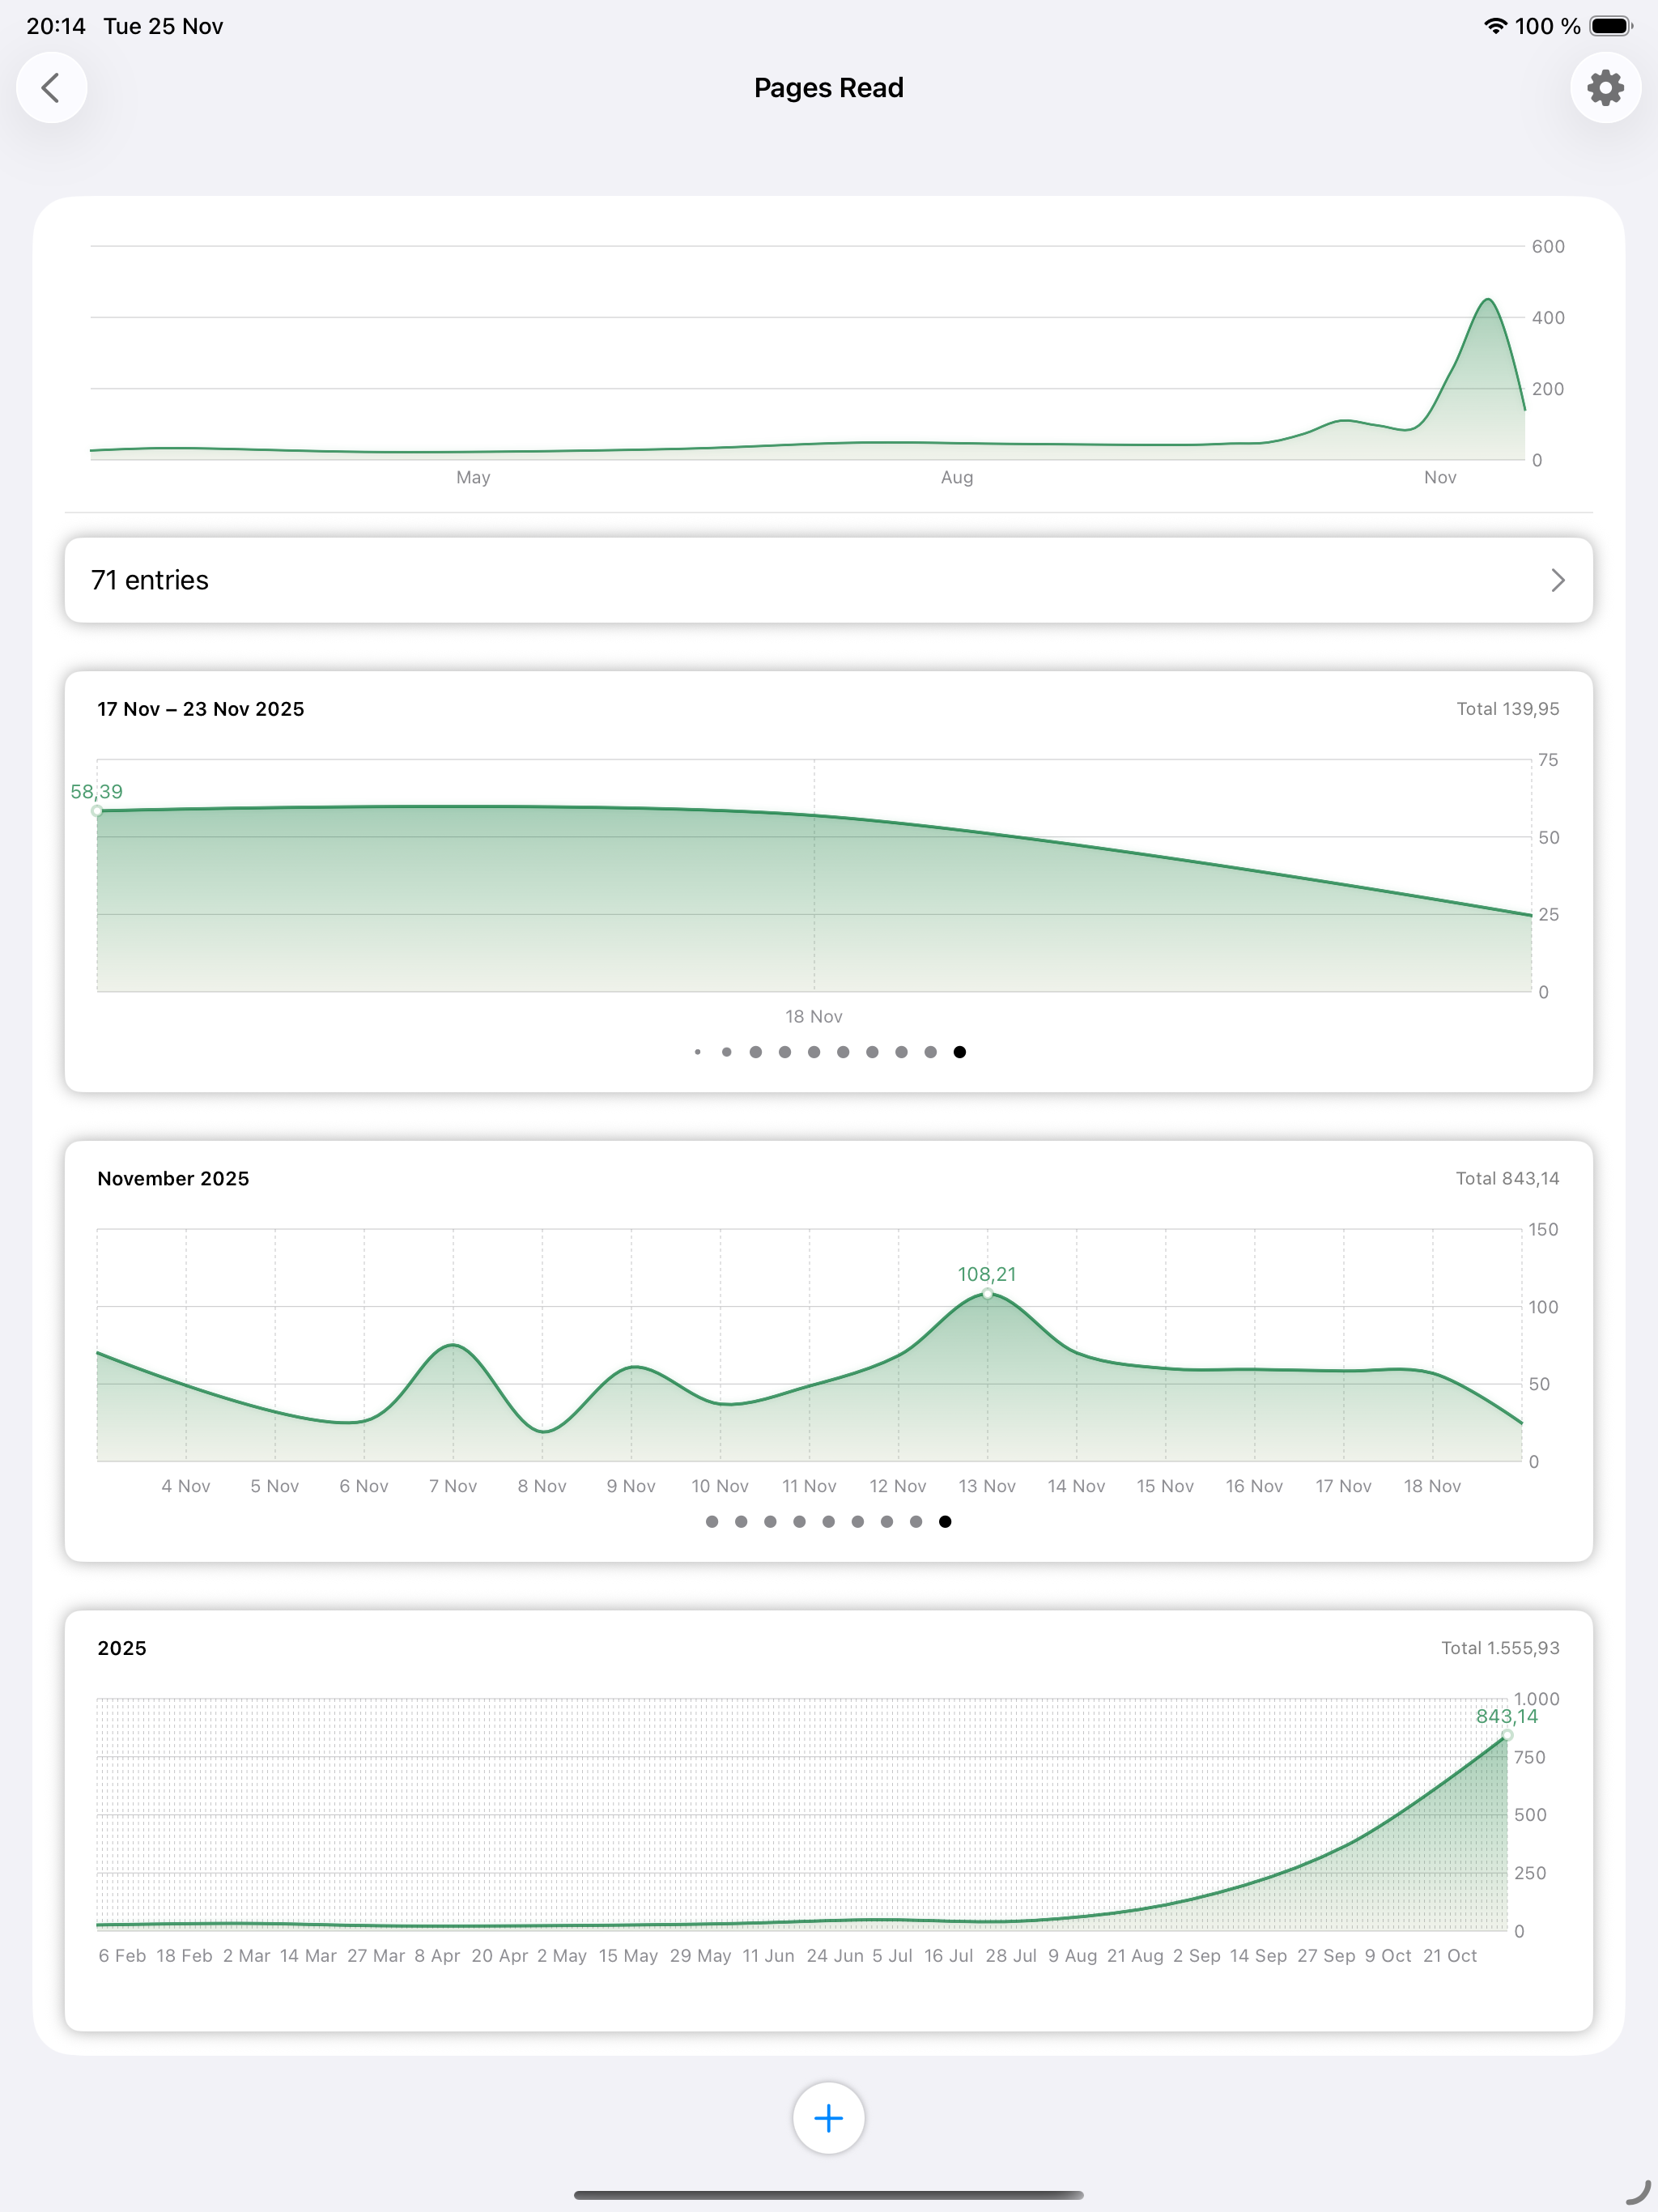The width and height of the screenshot is (1658, 2212).
Task: Tap the battery indicator icon
Action: (x=1611, y=26)
